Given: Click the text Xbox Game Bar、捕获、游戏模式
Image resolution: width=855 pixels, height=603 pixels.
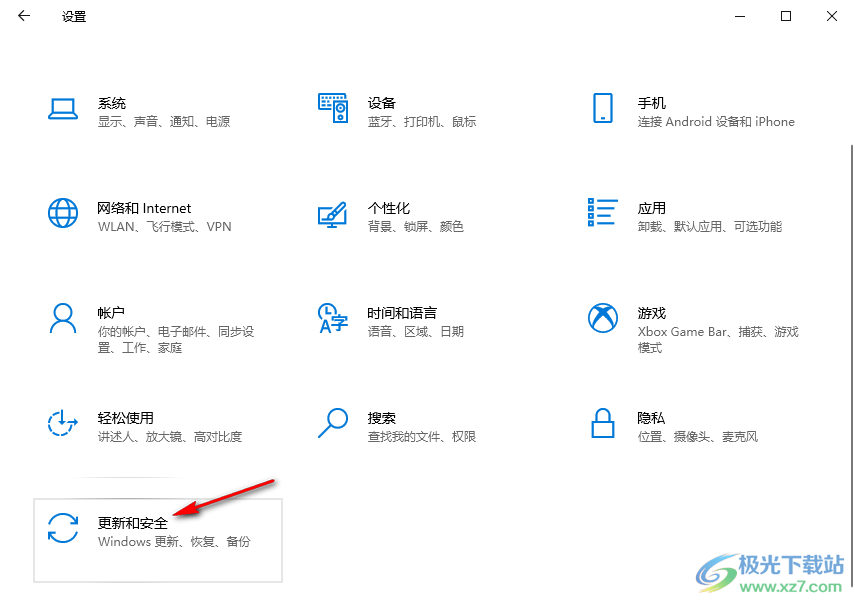Looking at the screenshot, I should pyautogui.click(x=718, y=340).
